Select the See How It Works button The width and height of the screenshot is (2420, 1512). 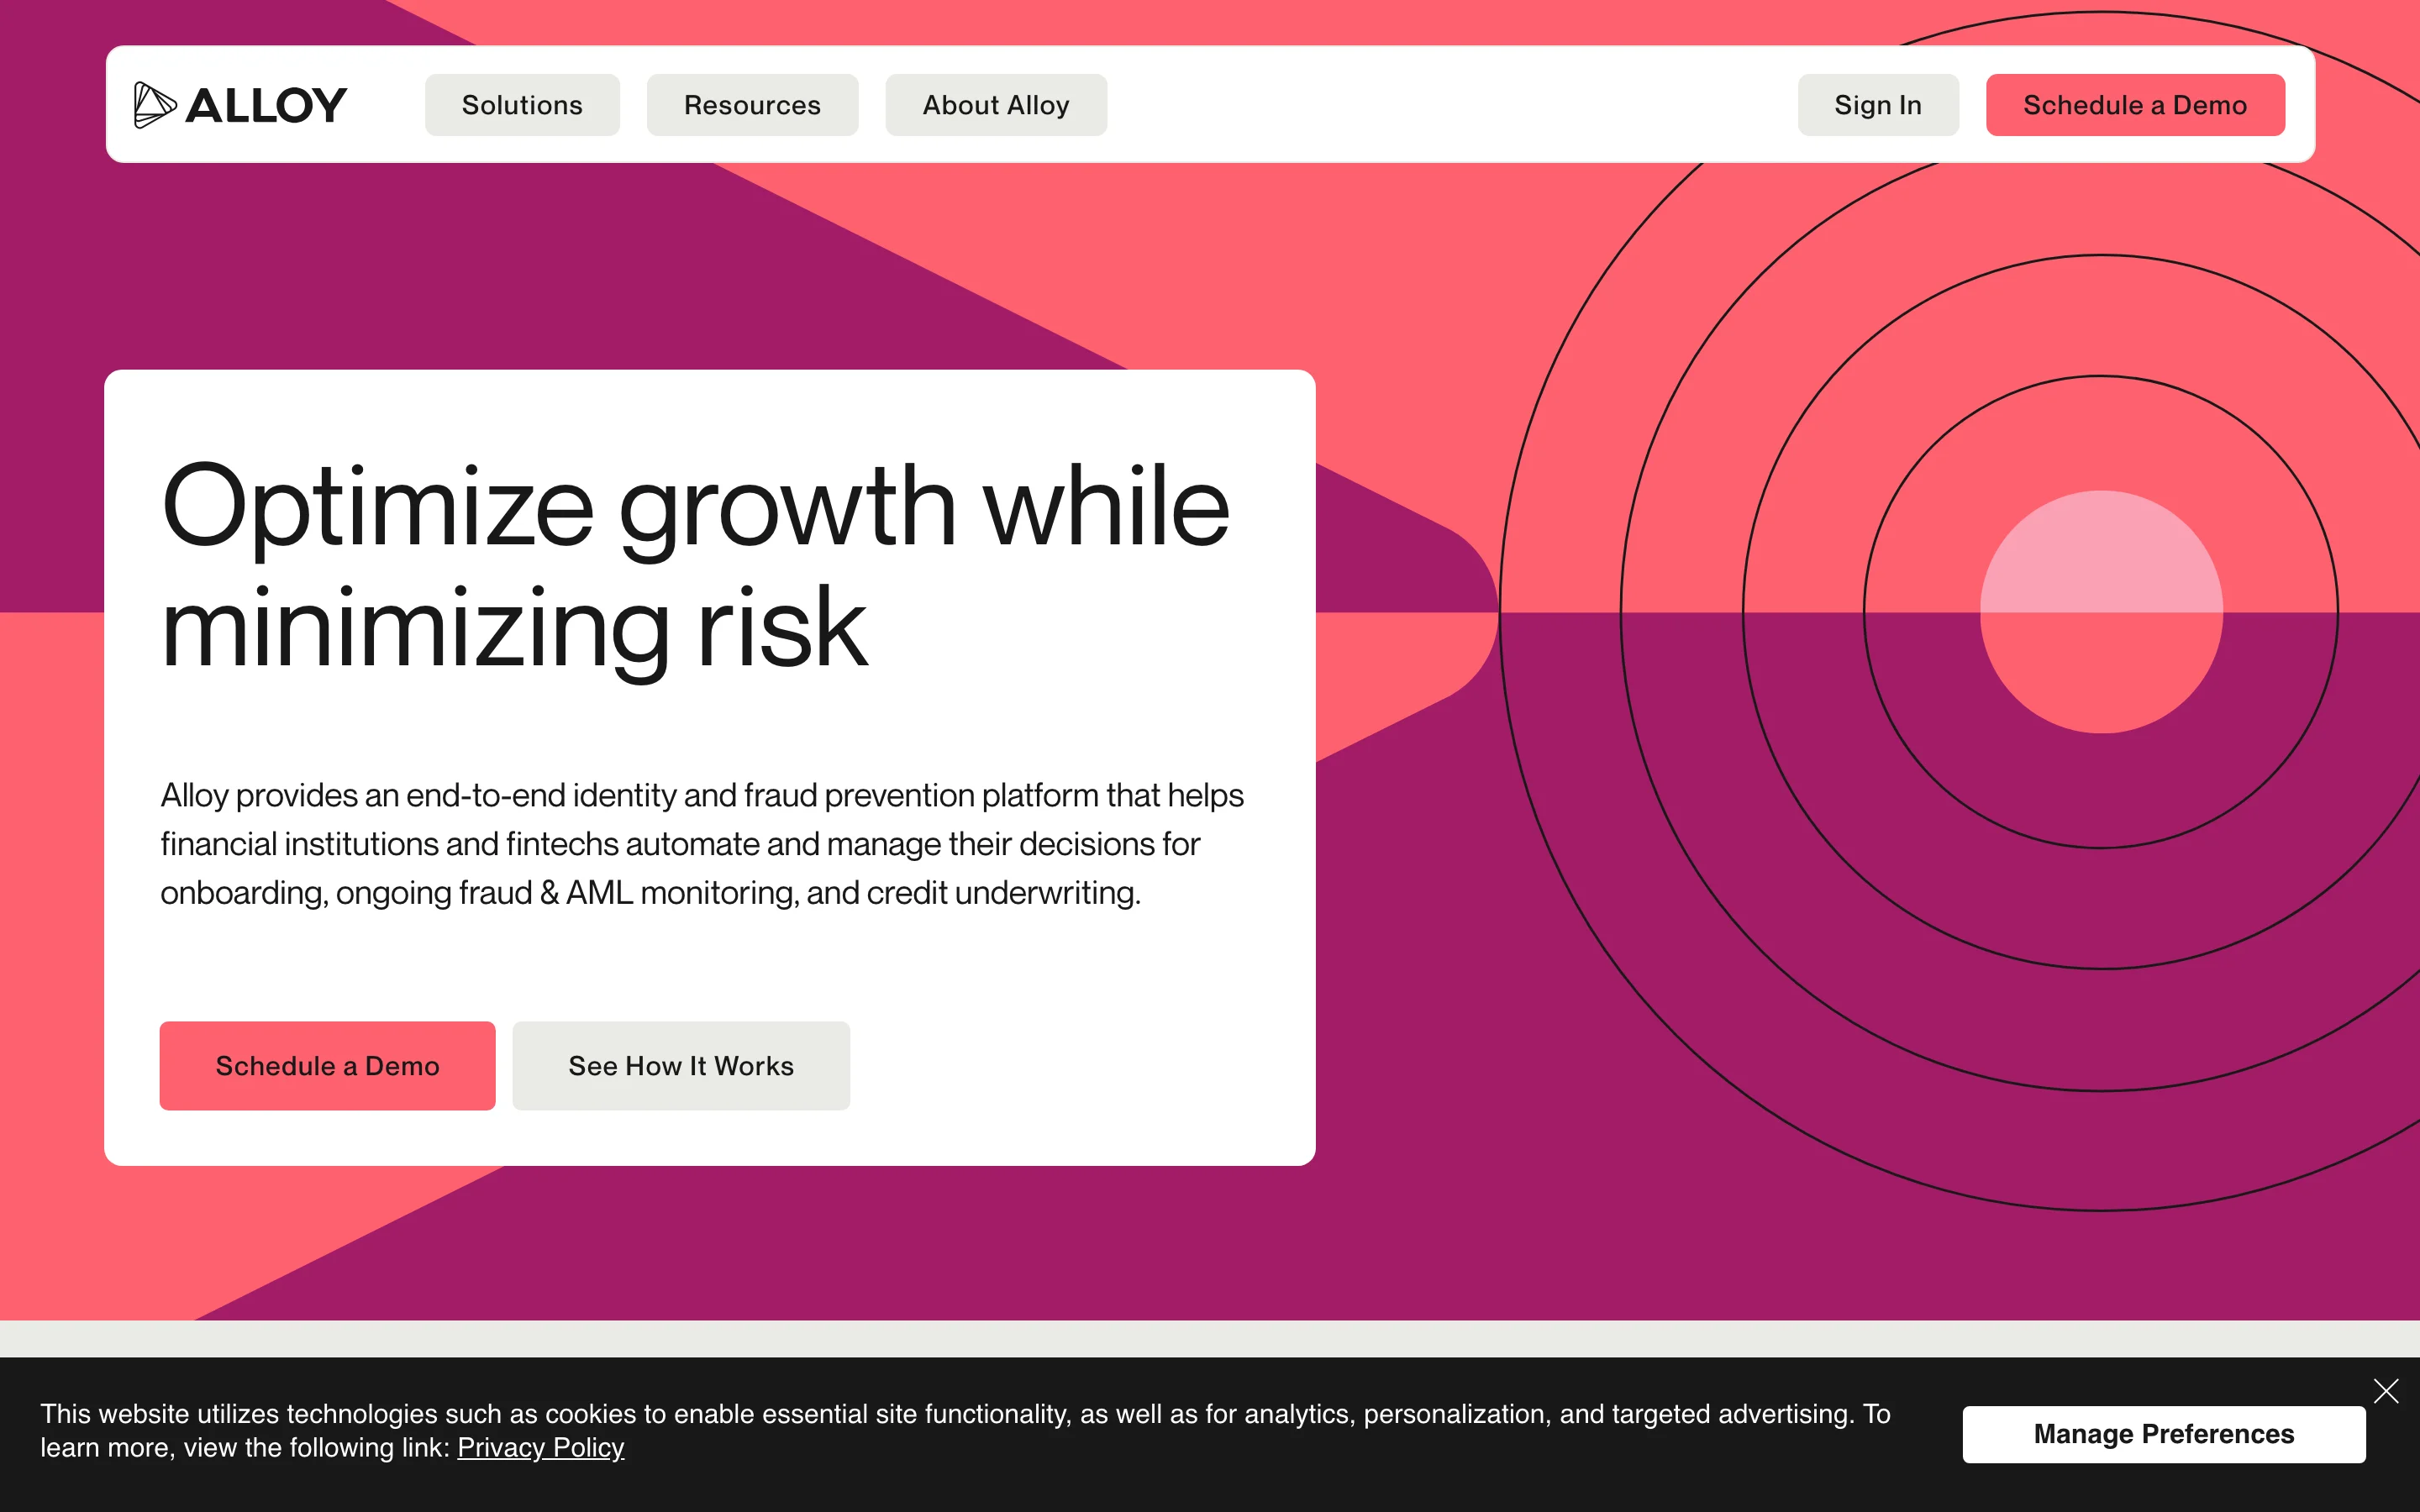click(x=681, y=1066)
